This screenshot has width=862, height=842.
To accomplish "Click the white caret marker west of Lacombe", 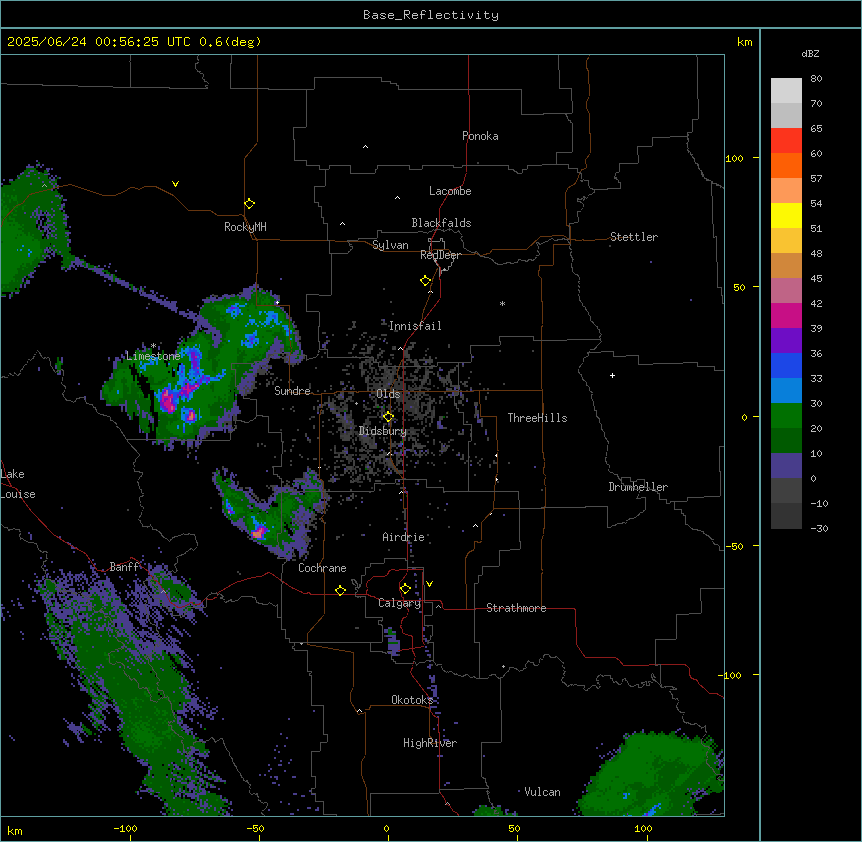I will pyautogui.click(x=397, y=197).
